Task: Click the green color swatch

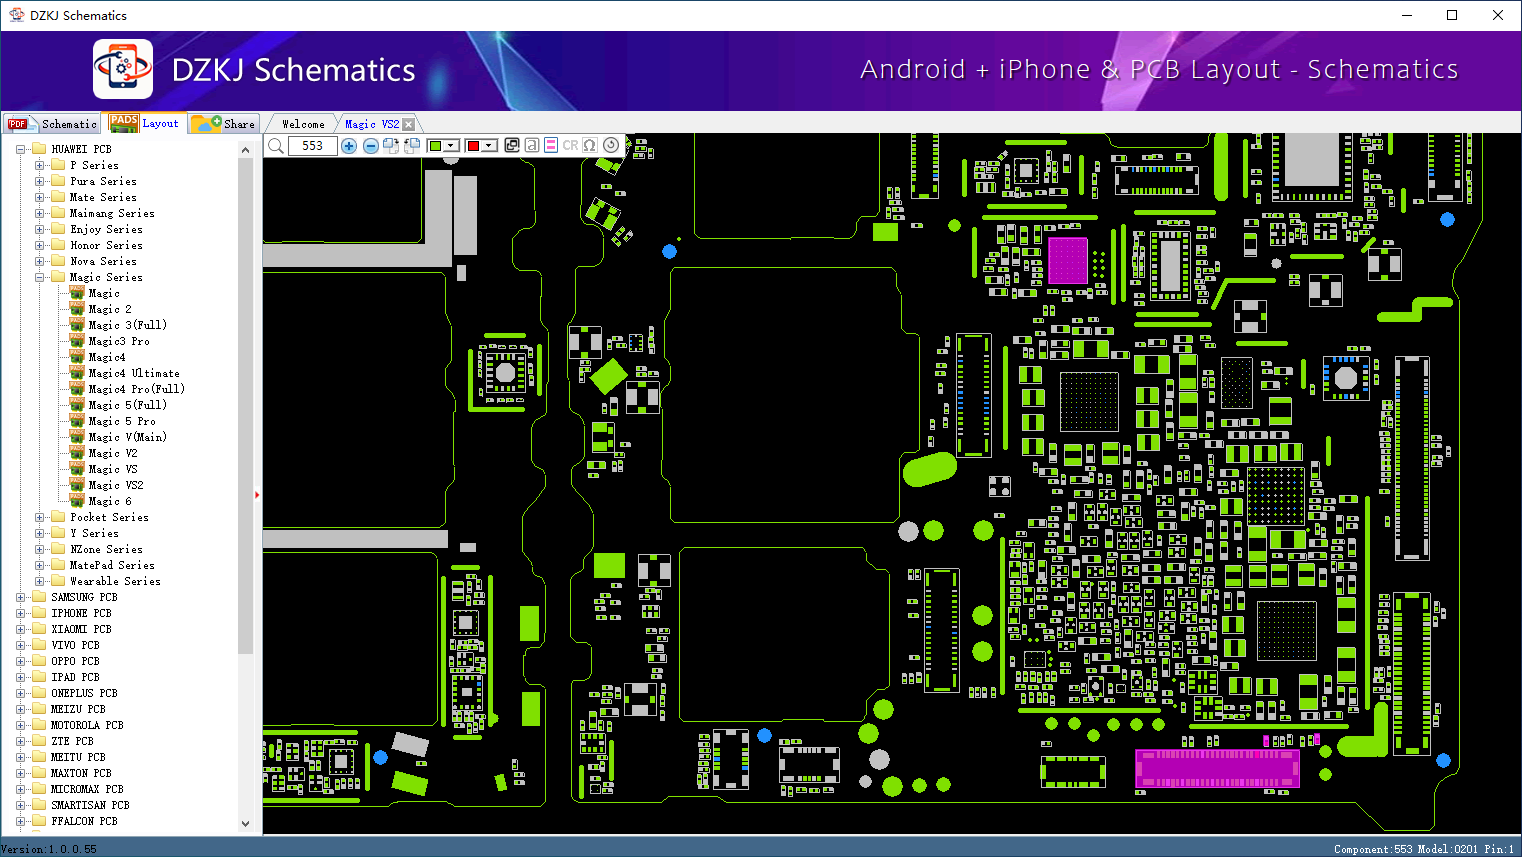Action: pyautogui.click(x=435, y=146)
